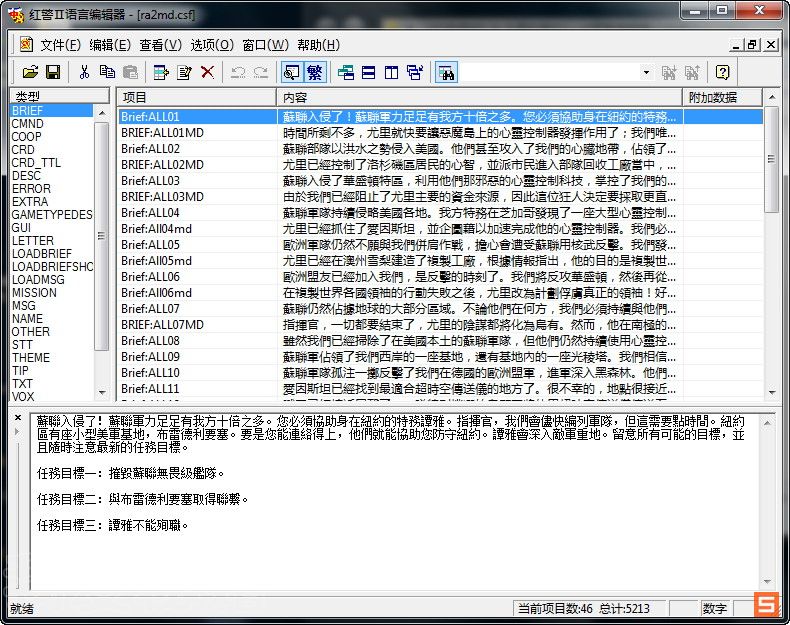Click the Cut scissors icon
This screenshot has height=625, width=790.
84,72
